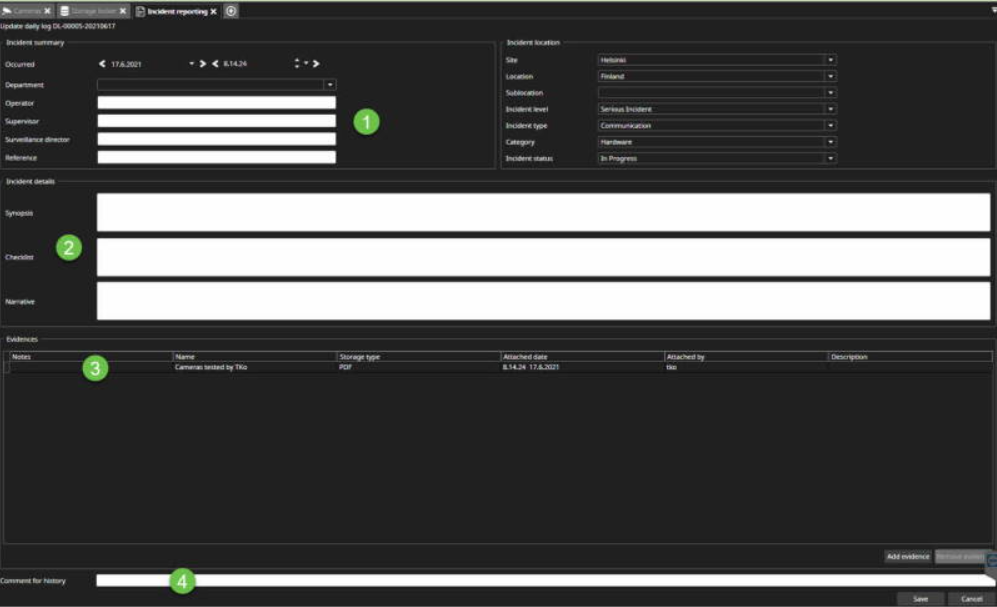Viewport: 997px width, 607px height.
Task: Open the Site dropdown showing Helsinki
Action: (x=830, y=60)
